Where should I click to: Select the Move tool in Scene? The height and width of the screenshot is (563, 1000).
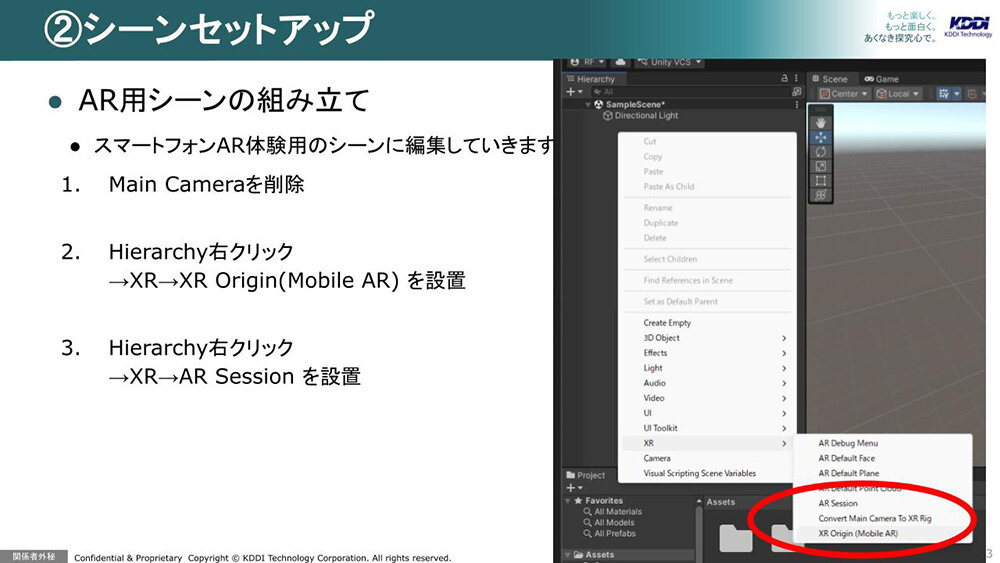821,135
